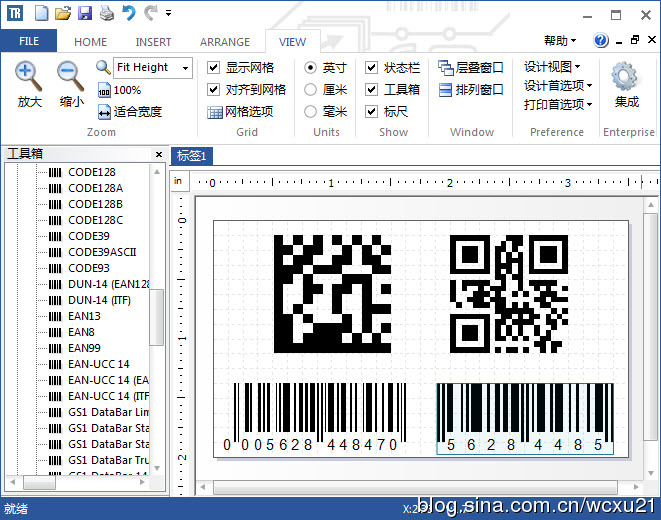The image size is (661, 520).
Task: Select CODE128 in toolbox
Action: point(91,172)
